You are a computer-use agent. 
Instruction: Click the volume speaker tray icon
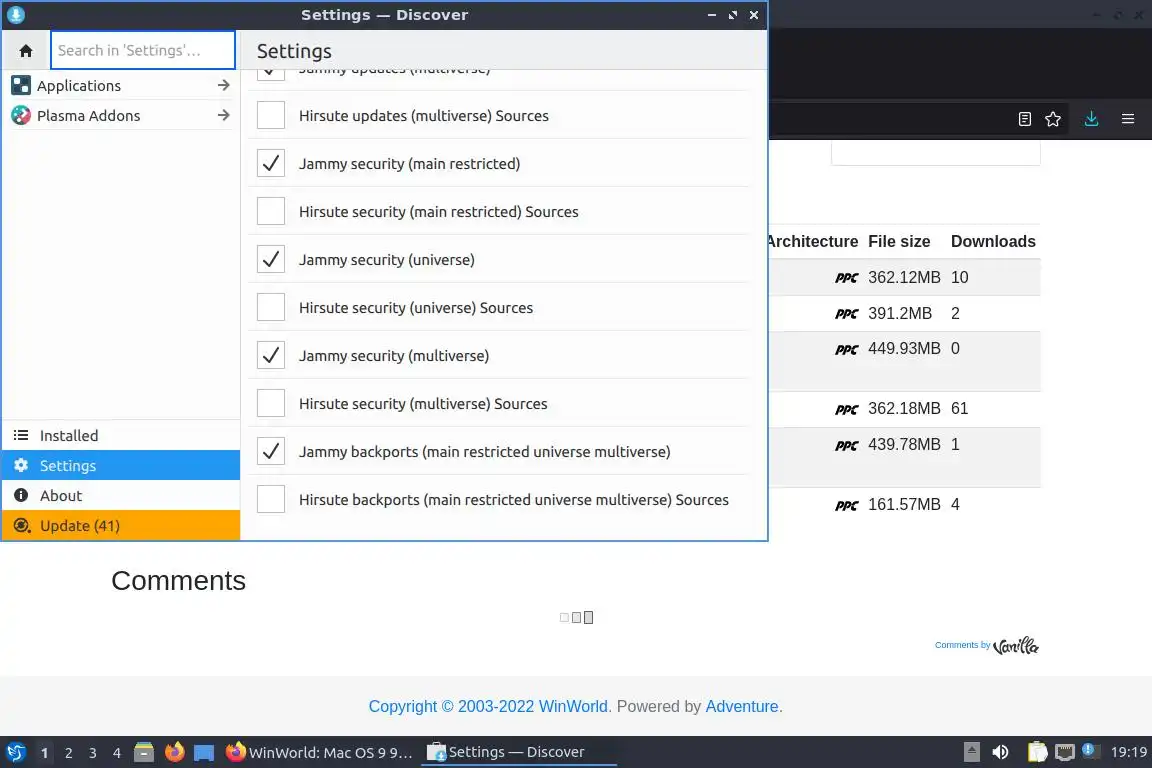point(1000,752)
